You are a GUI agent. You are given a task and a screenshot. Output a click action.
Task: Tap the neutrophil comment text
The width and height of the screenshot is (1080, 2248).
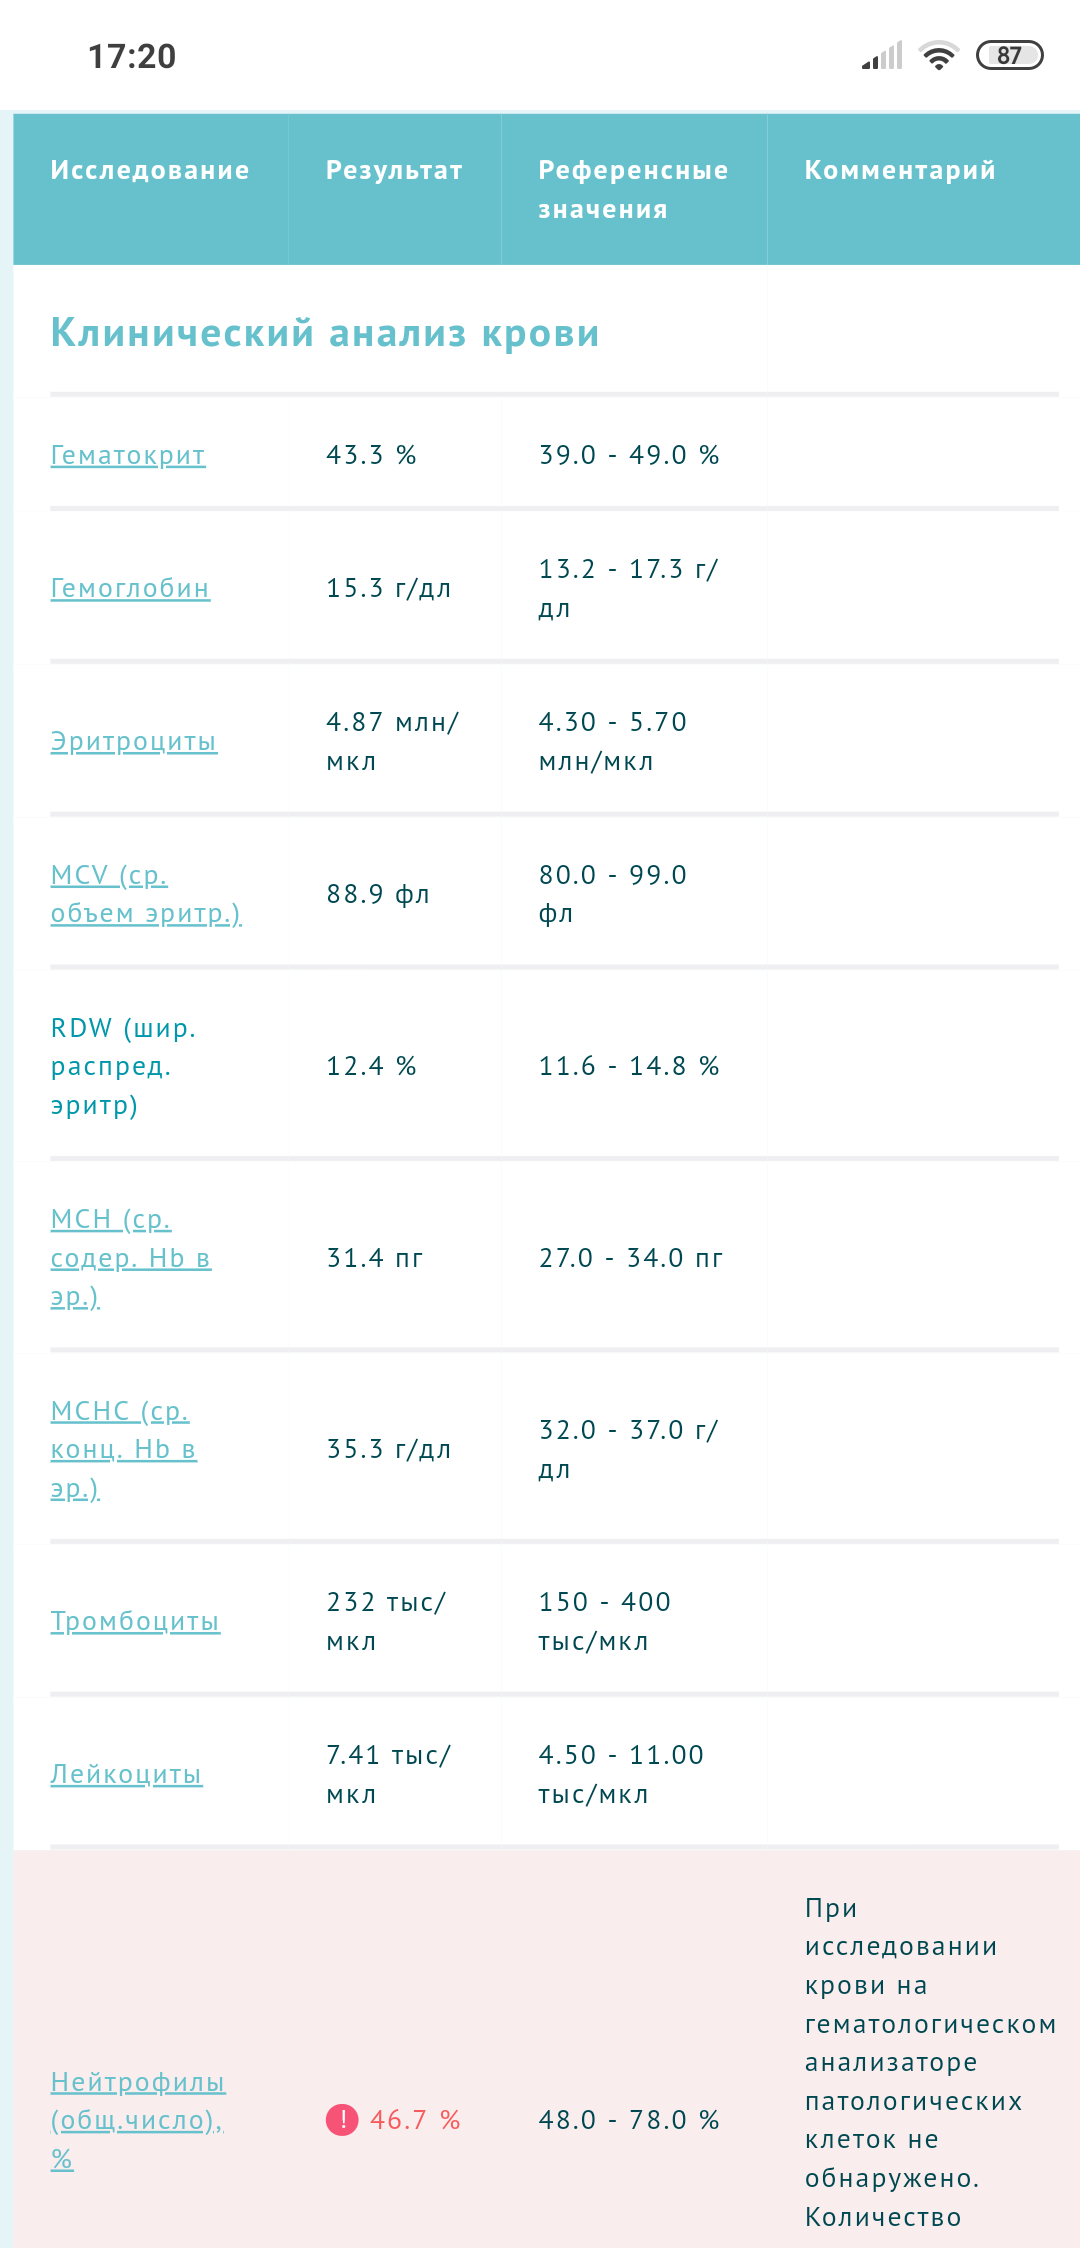930,2062
